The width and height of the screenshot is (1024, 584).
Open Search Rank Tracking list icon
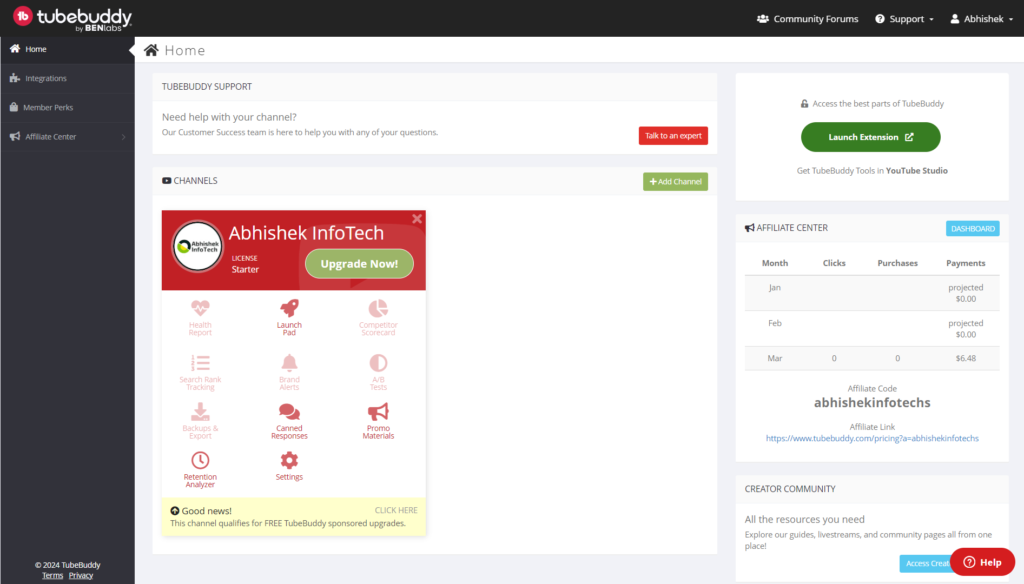click(200, 363)
